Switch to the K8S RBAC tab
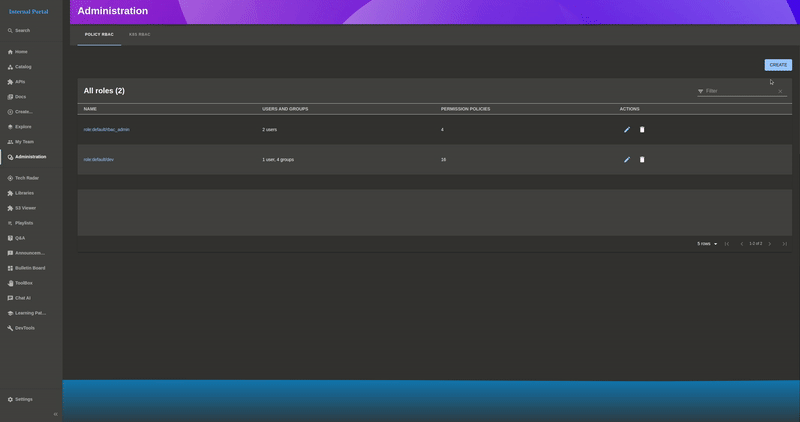The height and width of the screenshot is (422, 800). pyautogui.click(x=139, y=34)
